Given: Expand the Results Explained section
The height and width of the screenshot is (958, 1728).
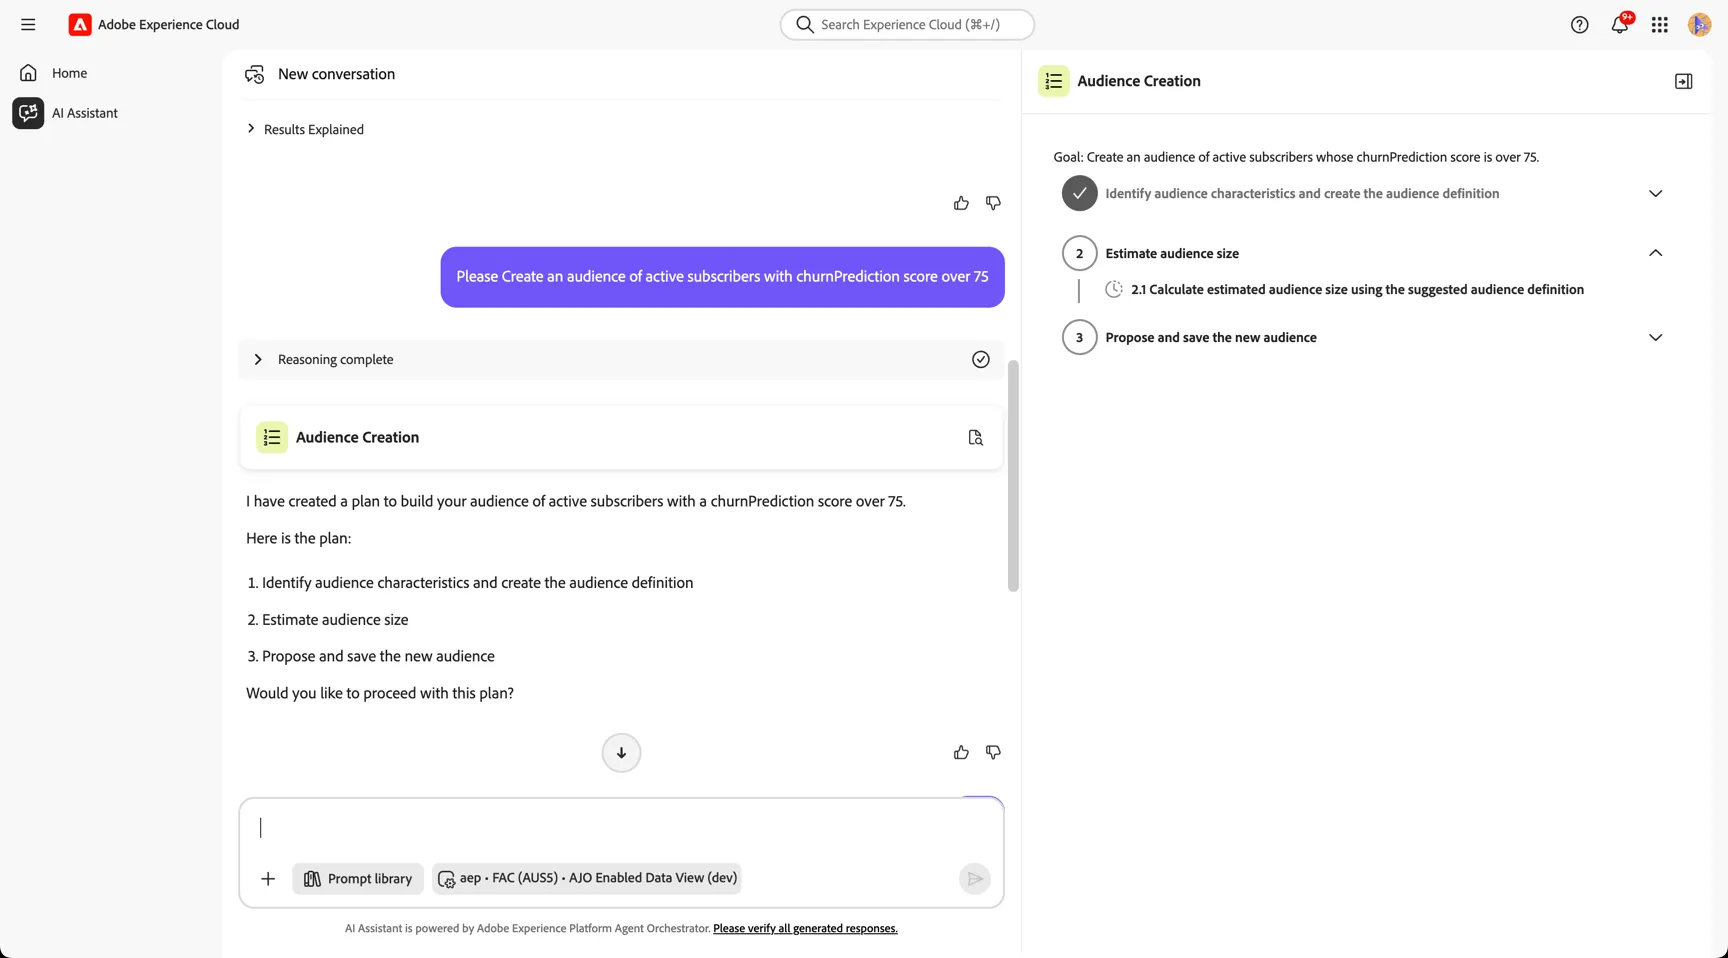Looking at the screenshot, I should (304, 129).
